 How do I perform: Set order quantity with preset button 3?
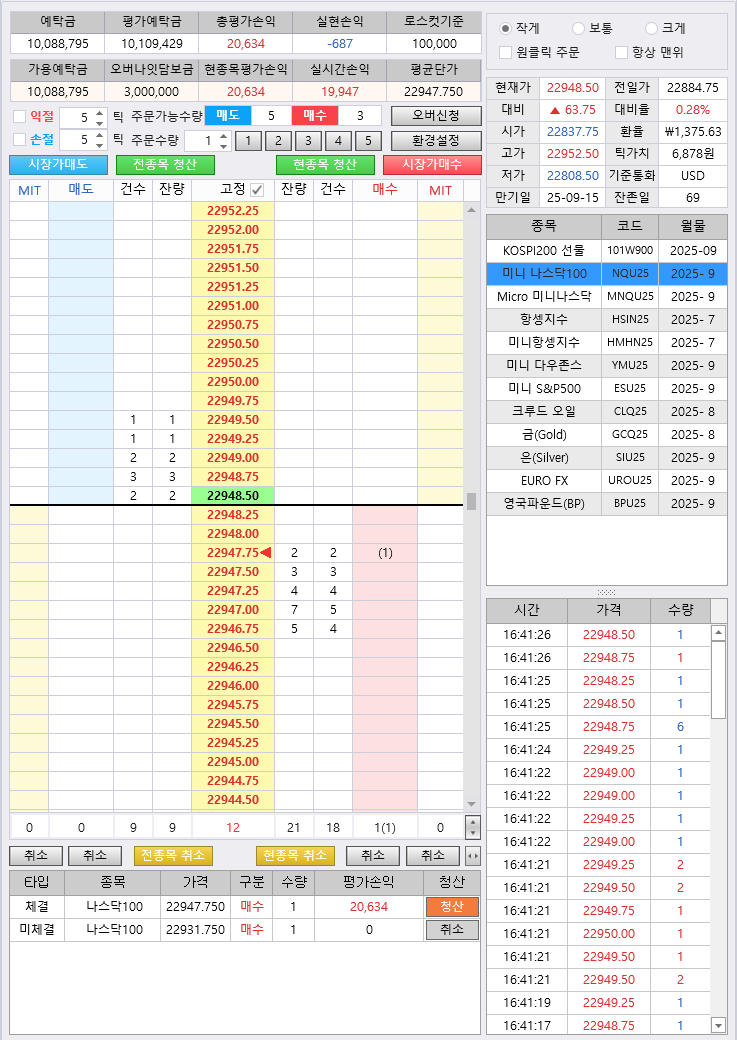point(308,141)
